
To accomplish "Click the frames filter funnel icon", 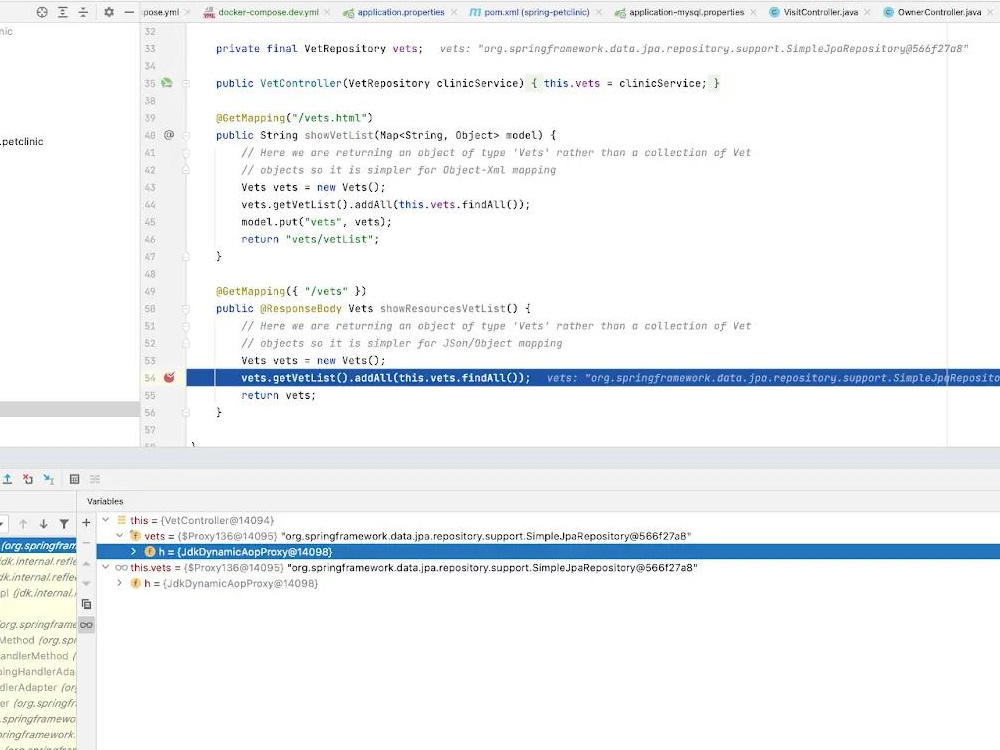I will [64, 524].
